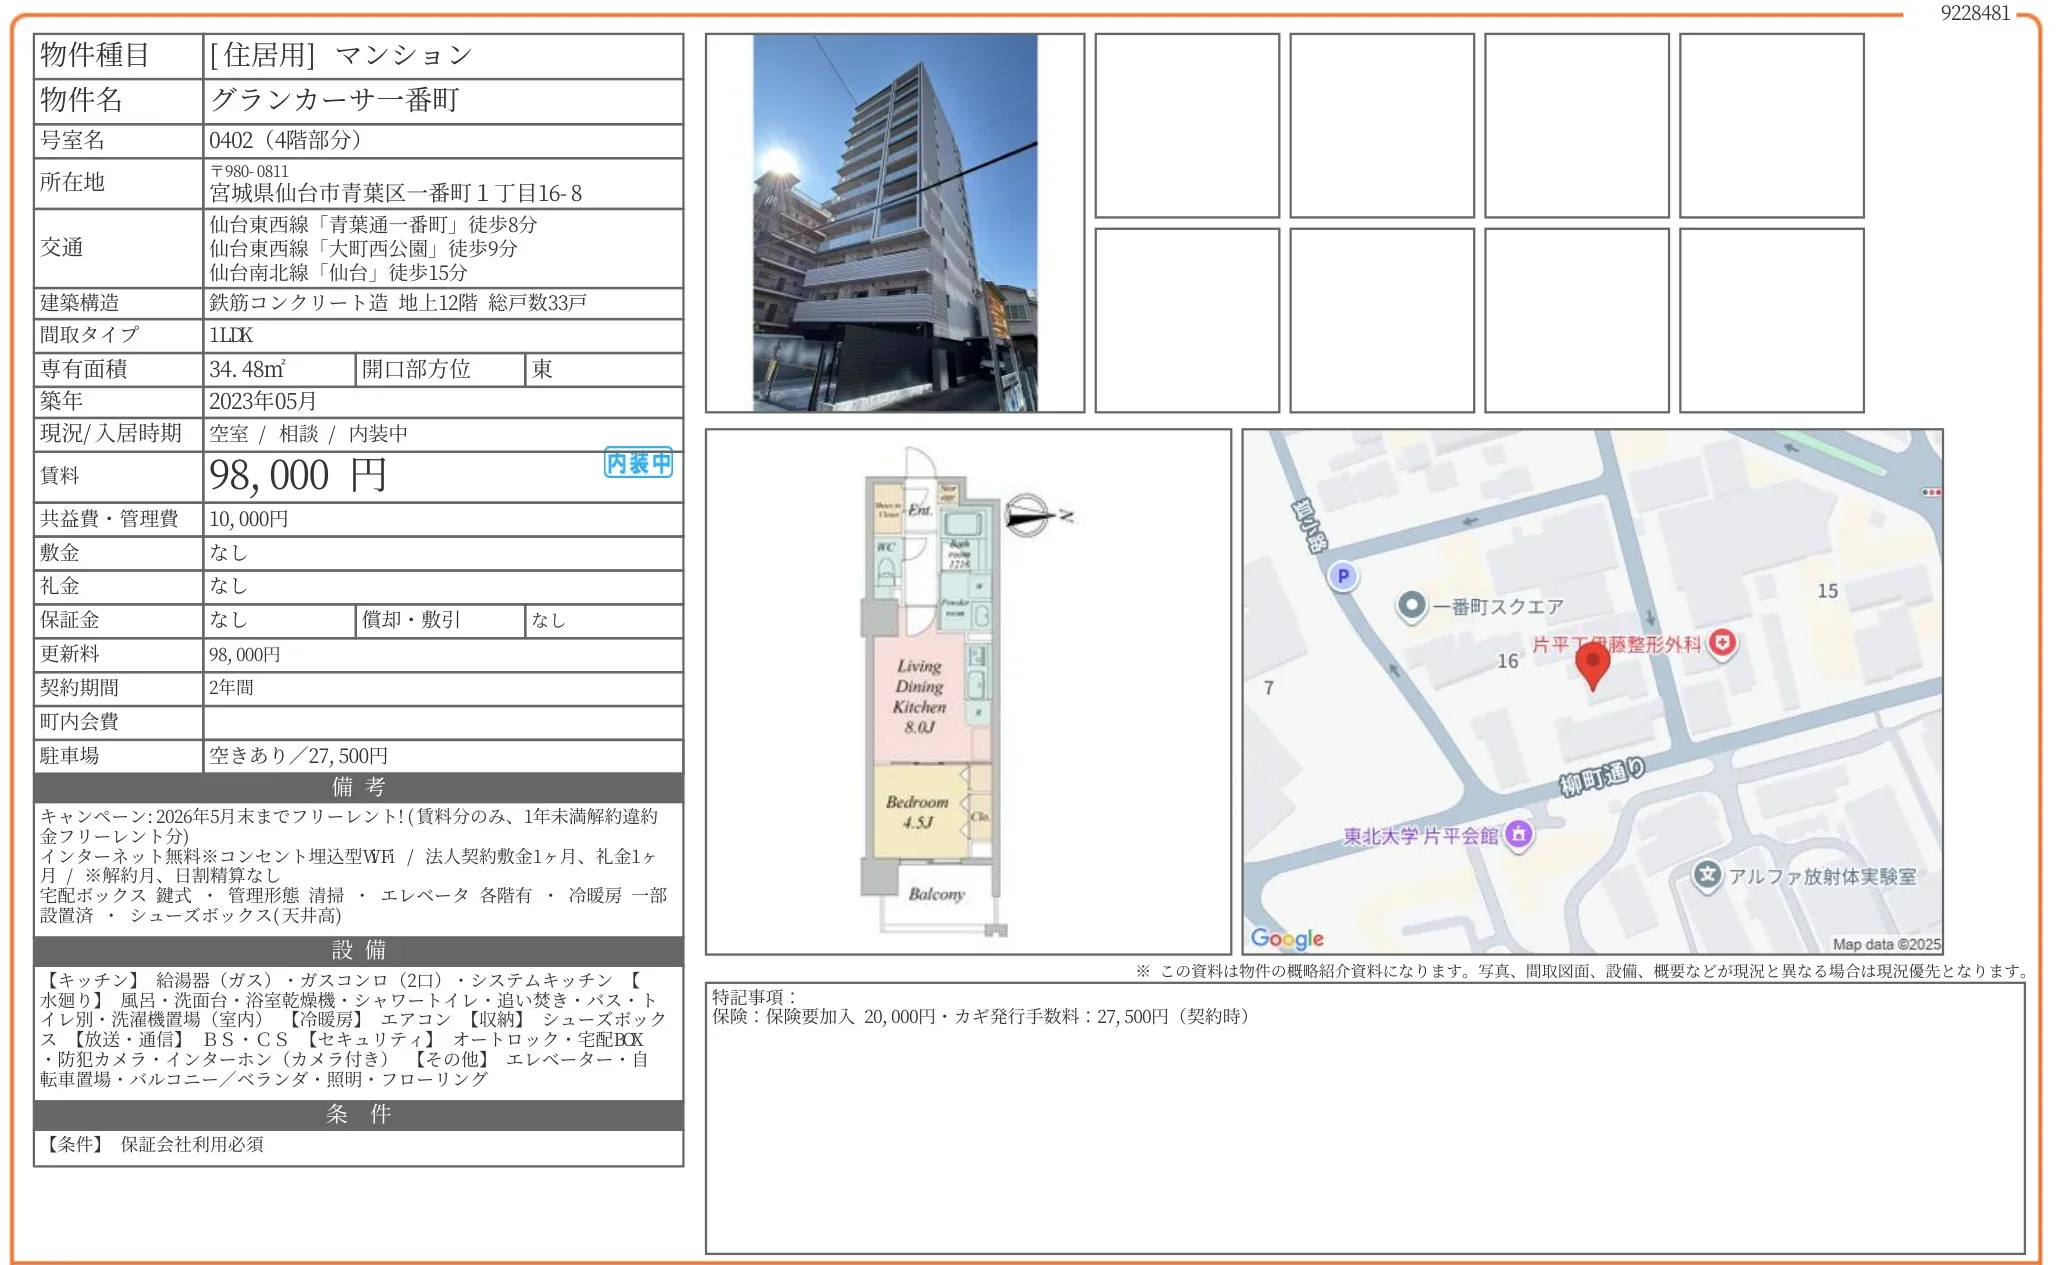The width and height of the screenshot is (2056, 1265).
Task: Click the westbound arrow above 一番町スクエア
Action: point(1468,521)
